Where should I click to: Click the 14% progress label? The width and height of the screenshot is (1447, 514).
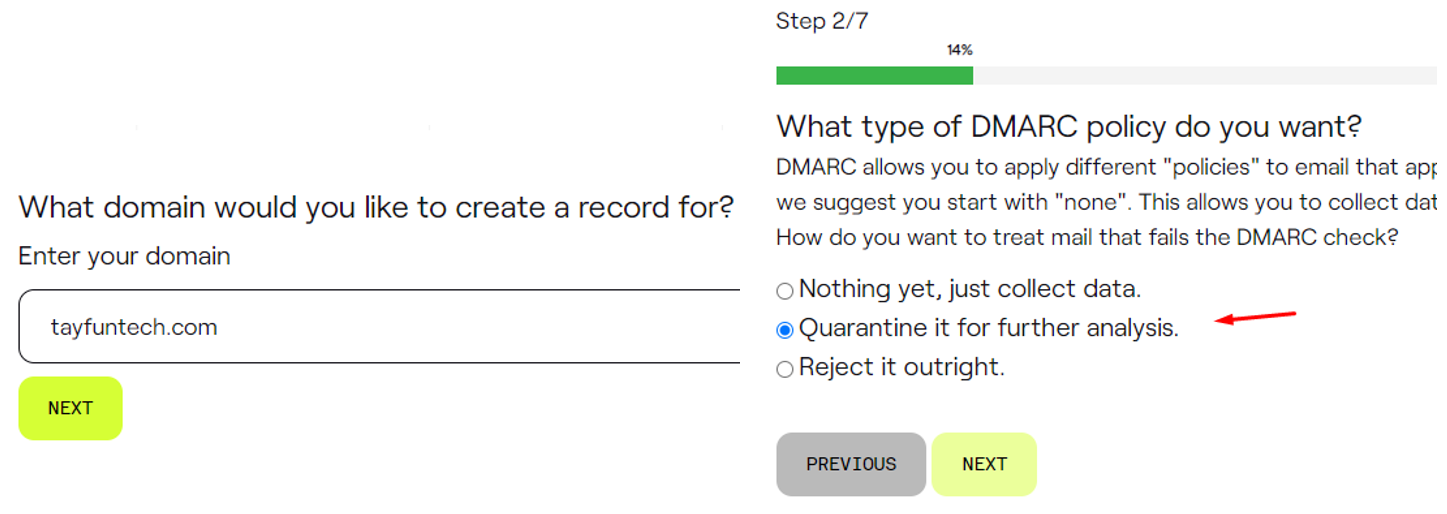click(x=960, y=50)
